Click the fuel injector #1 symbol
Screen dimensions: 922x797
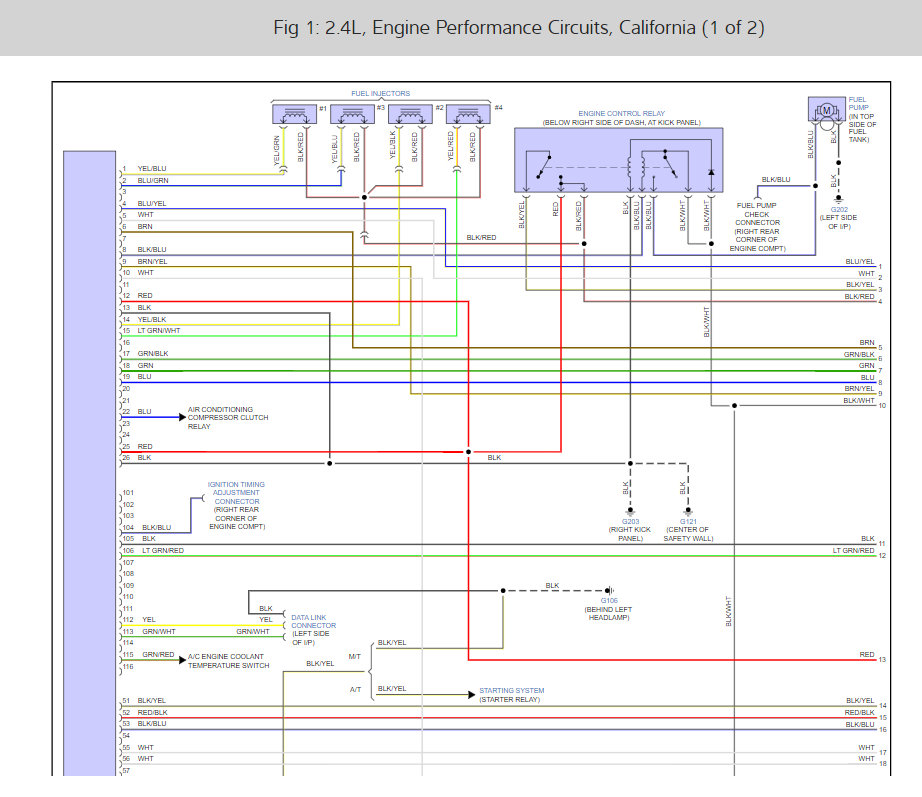(x=294, y=114)
